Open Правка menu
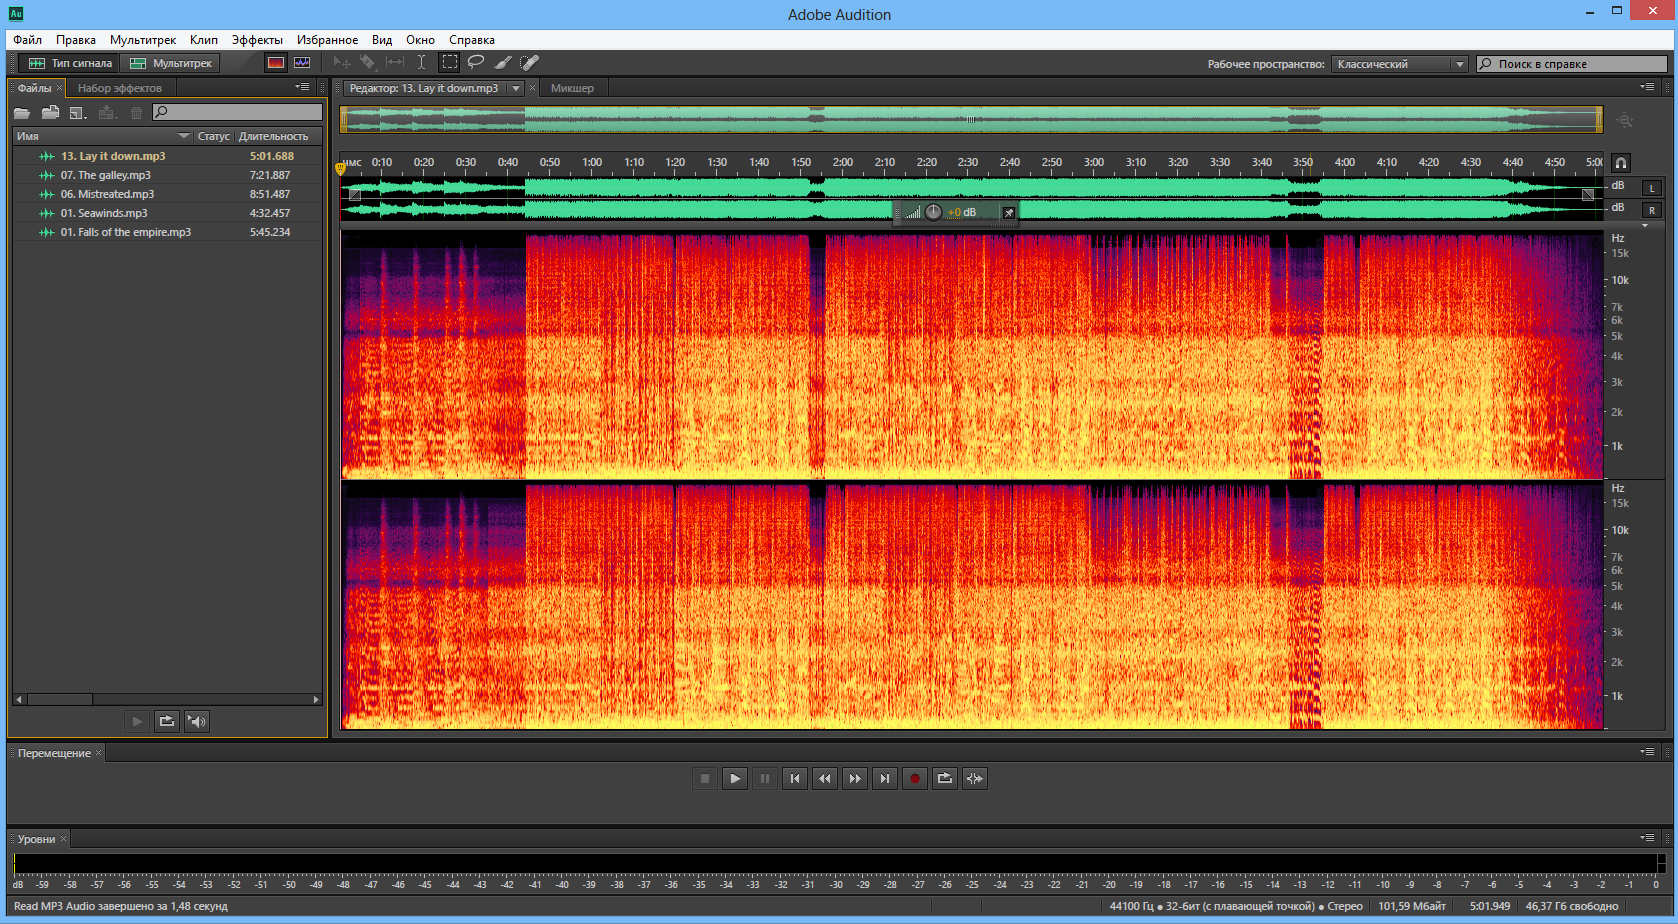 click(x=76, y=40)
